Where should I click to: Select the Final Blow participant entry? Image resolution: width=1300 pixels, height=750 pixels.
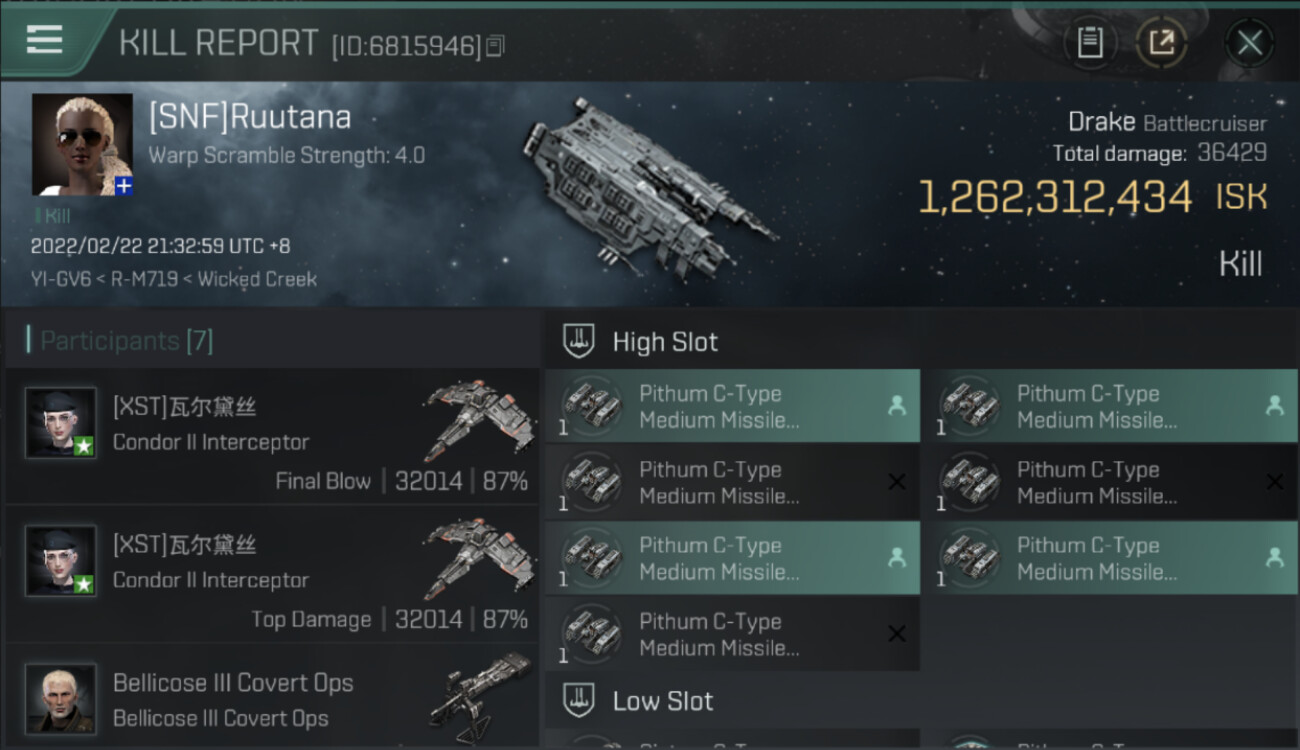272,437
